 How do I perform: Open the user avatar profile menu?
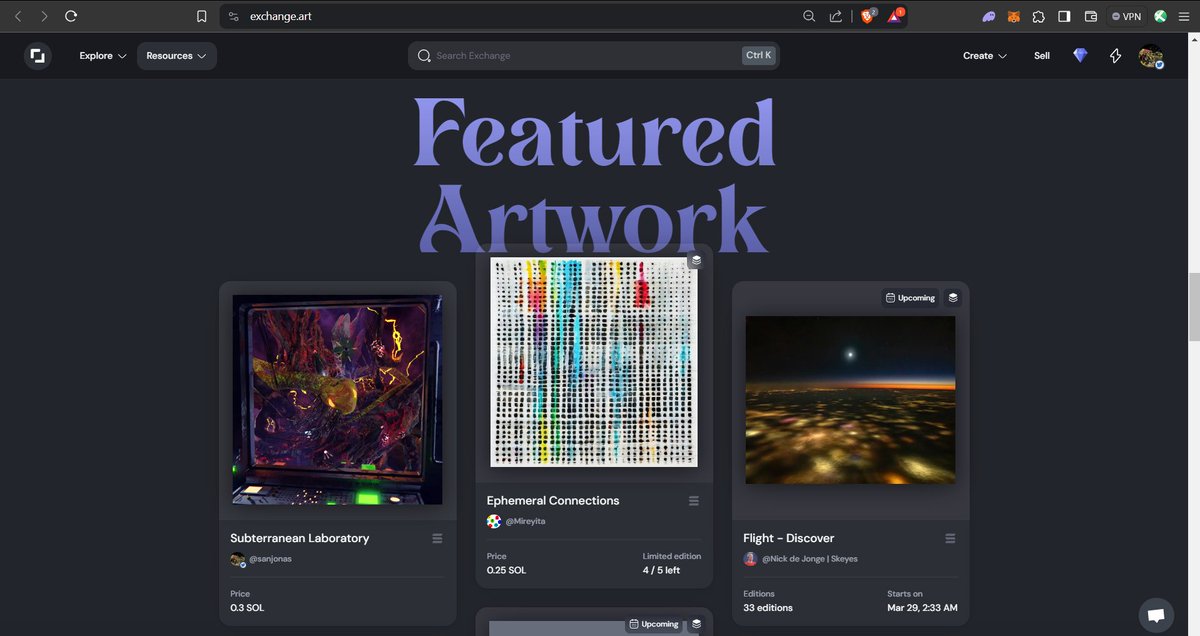pyautogui.click(x=1151, y=57)
